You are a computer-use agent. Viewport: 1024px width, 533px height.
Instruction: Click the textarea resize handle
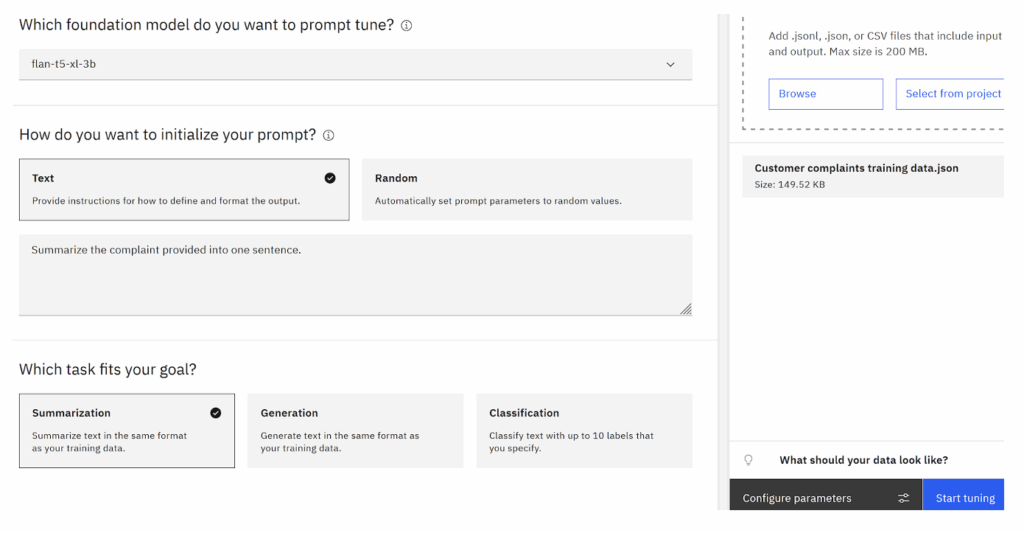click(x=685, y=309)
